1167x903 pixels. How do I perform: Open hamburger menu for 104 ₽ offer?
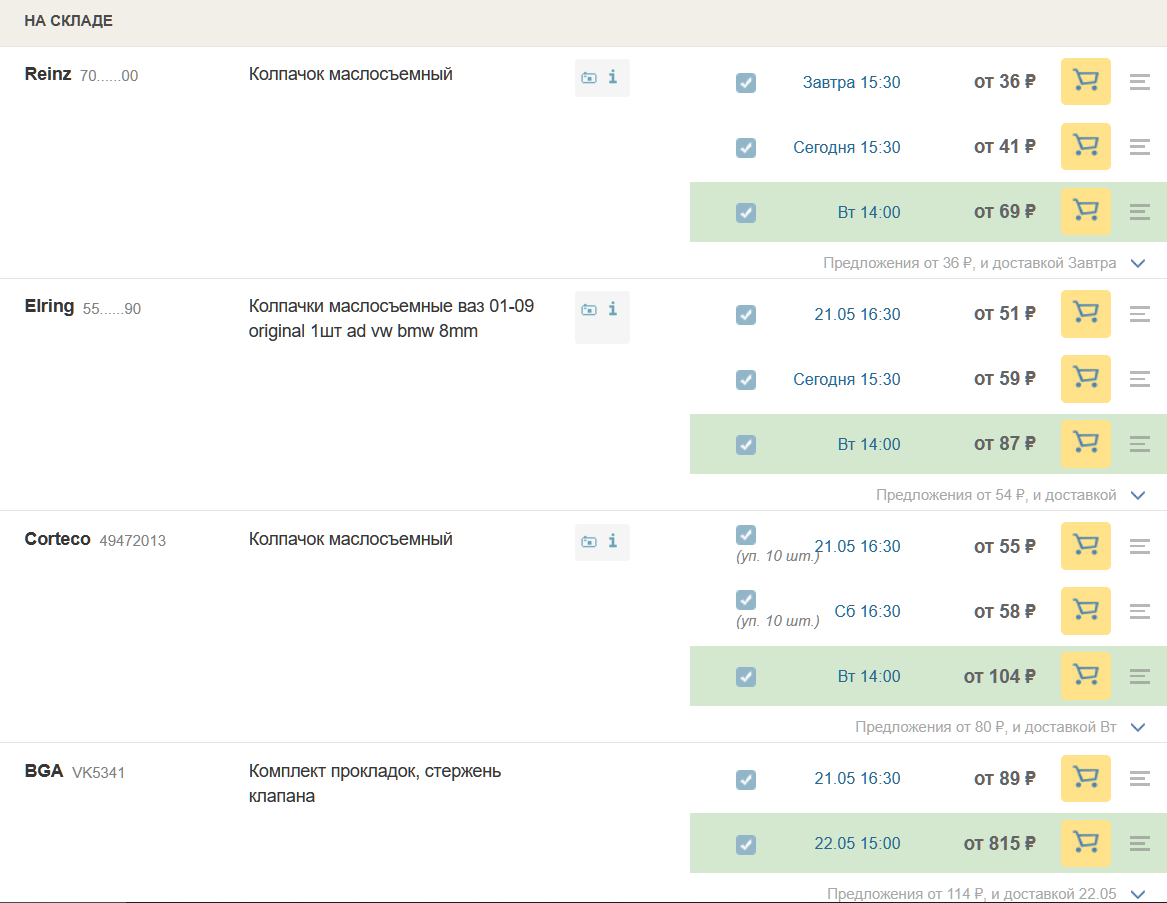click(x=1139, y=677)
